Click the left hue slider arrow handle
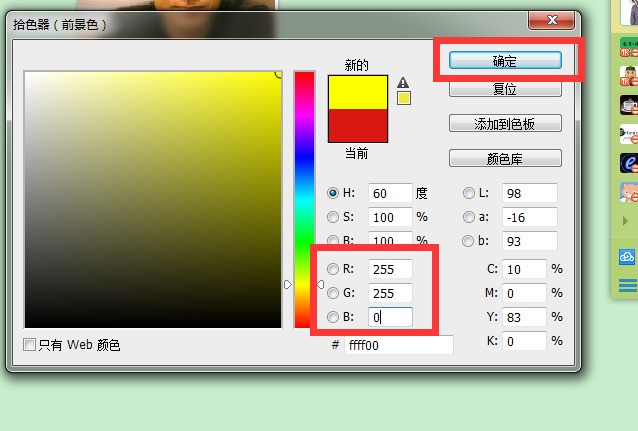 288,284
